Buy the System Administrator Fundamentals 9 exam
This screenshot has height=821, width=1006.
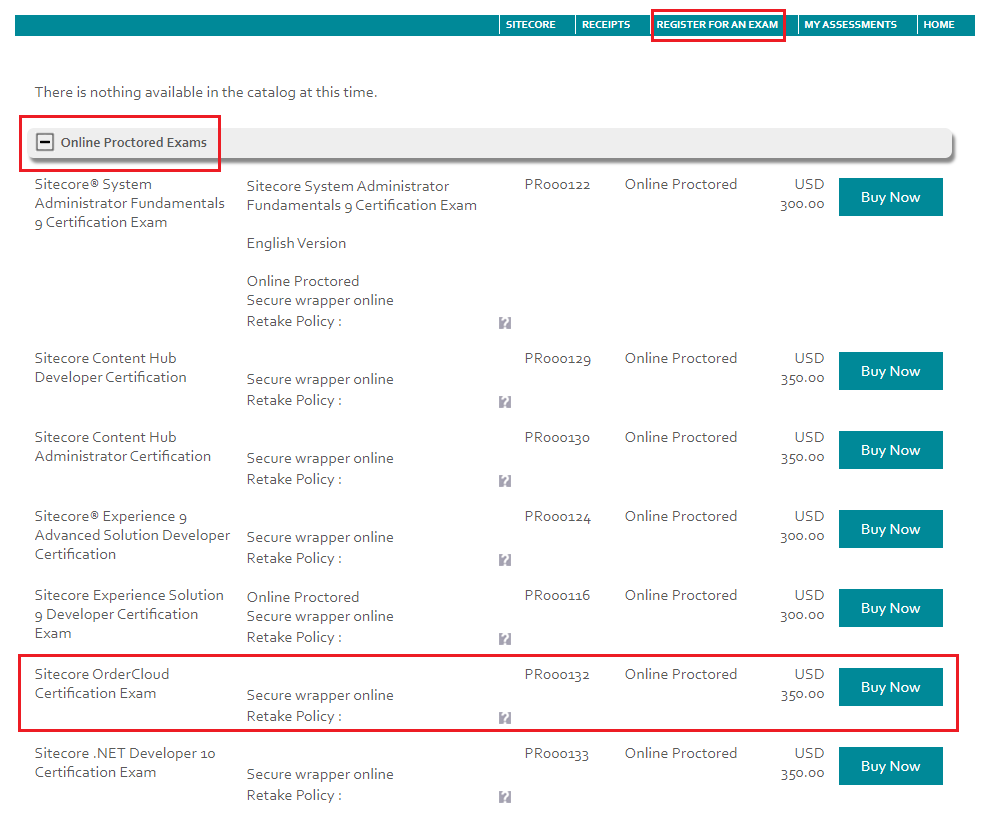891,197
